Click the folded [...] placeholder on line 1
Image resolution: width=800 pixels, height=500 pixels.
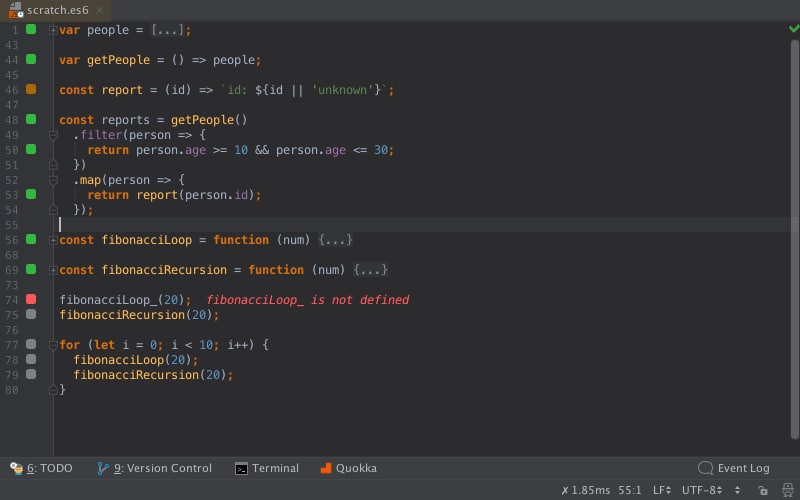167,30
